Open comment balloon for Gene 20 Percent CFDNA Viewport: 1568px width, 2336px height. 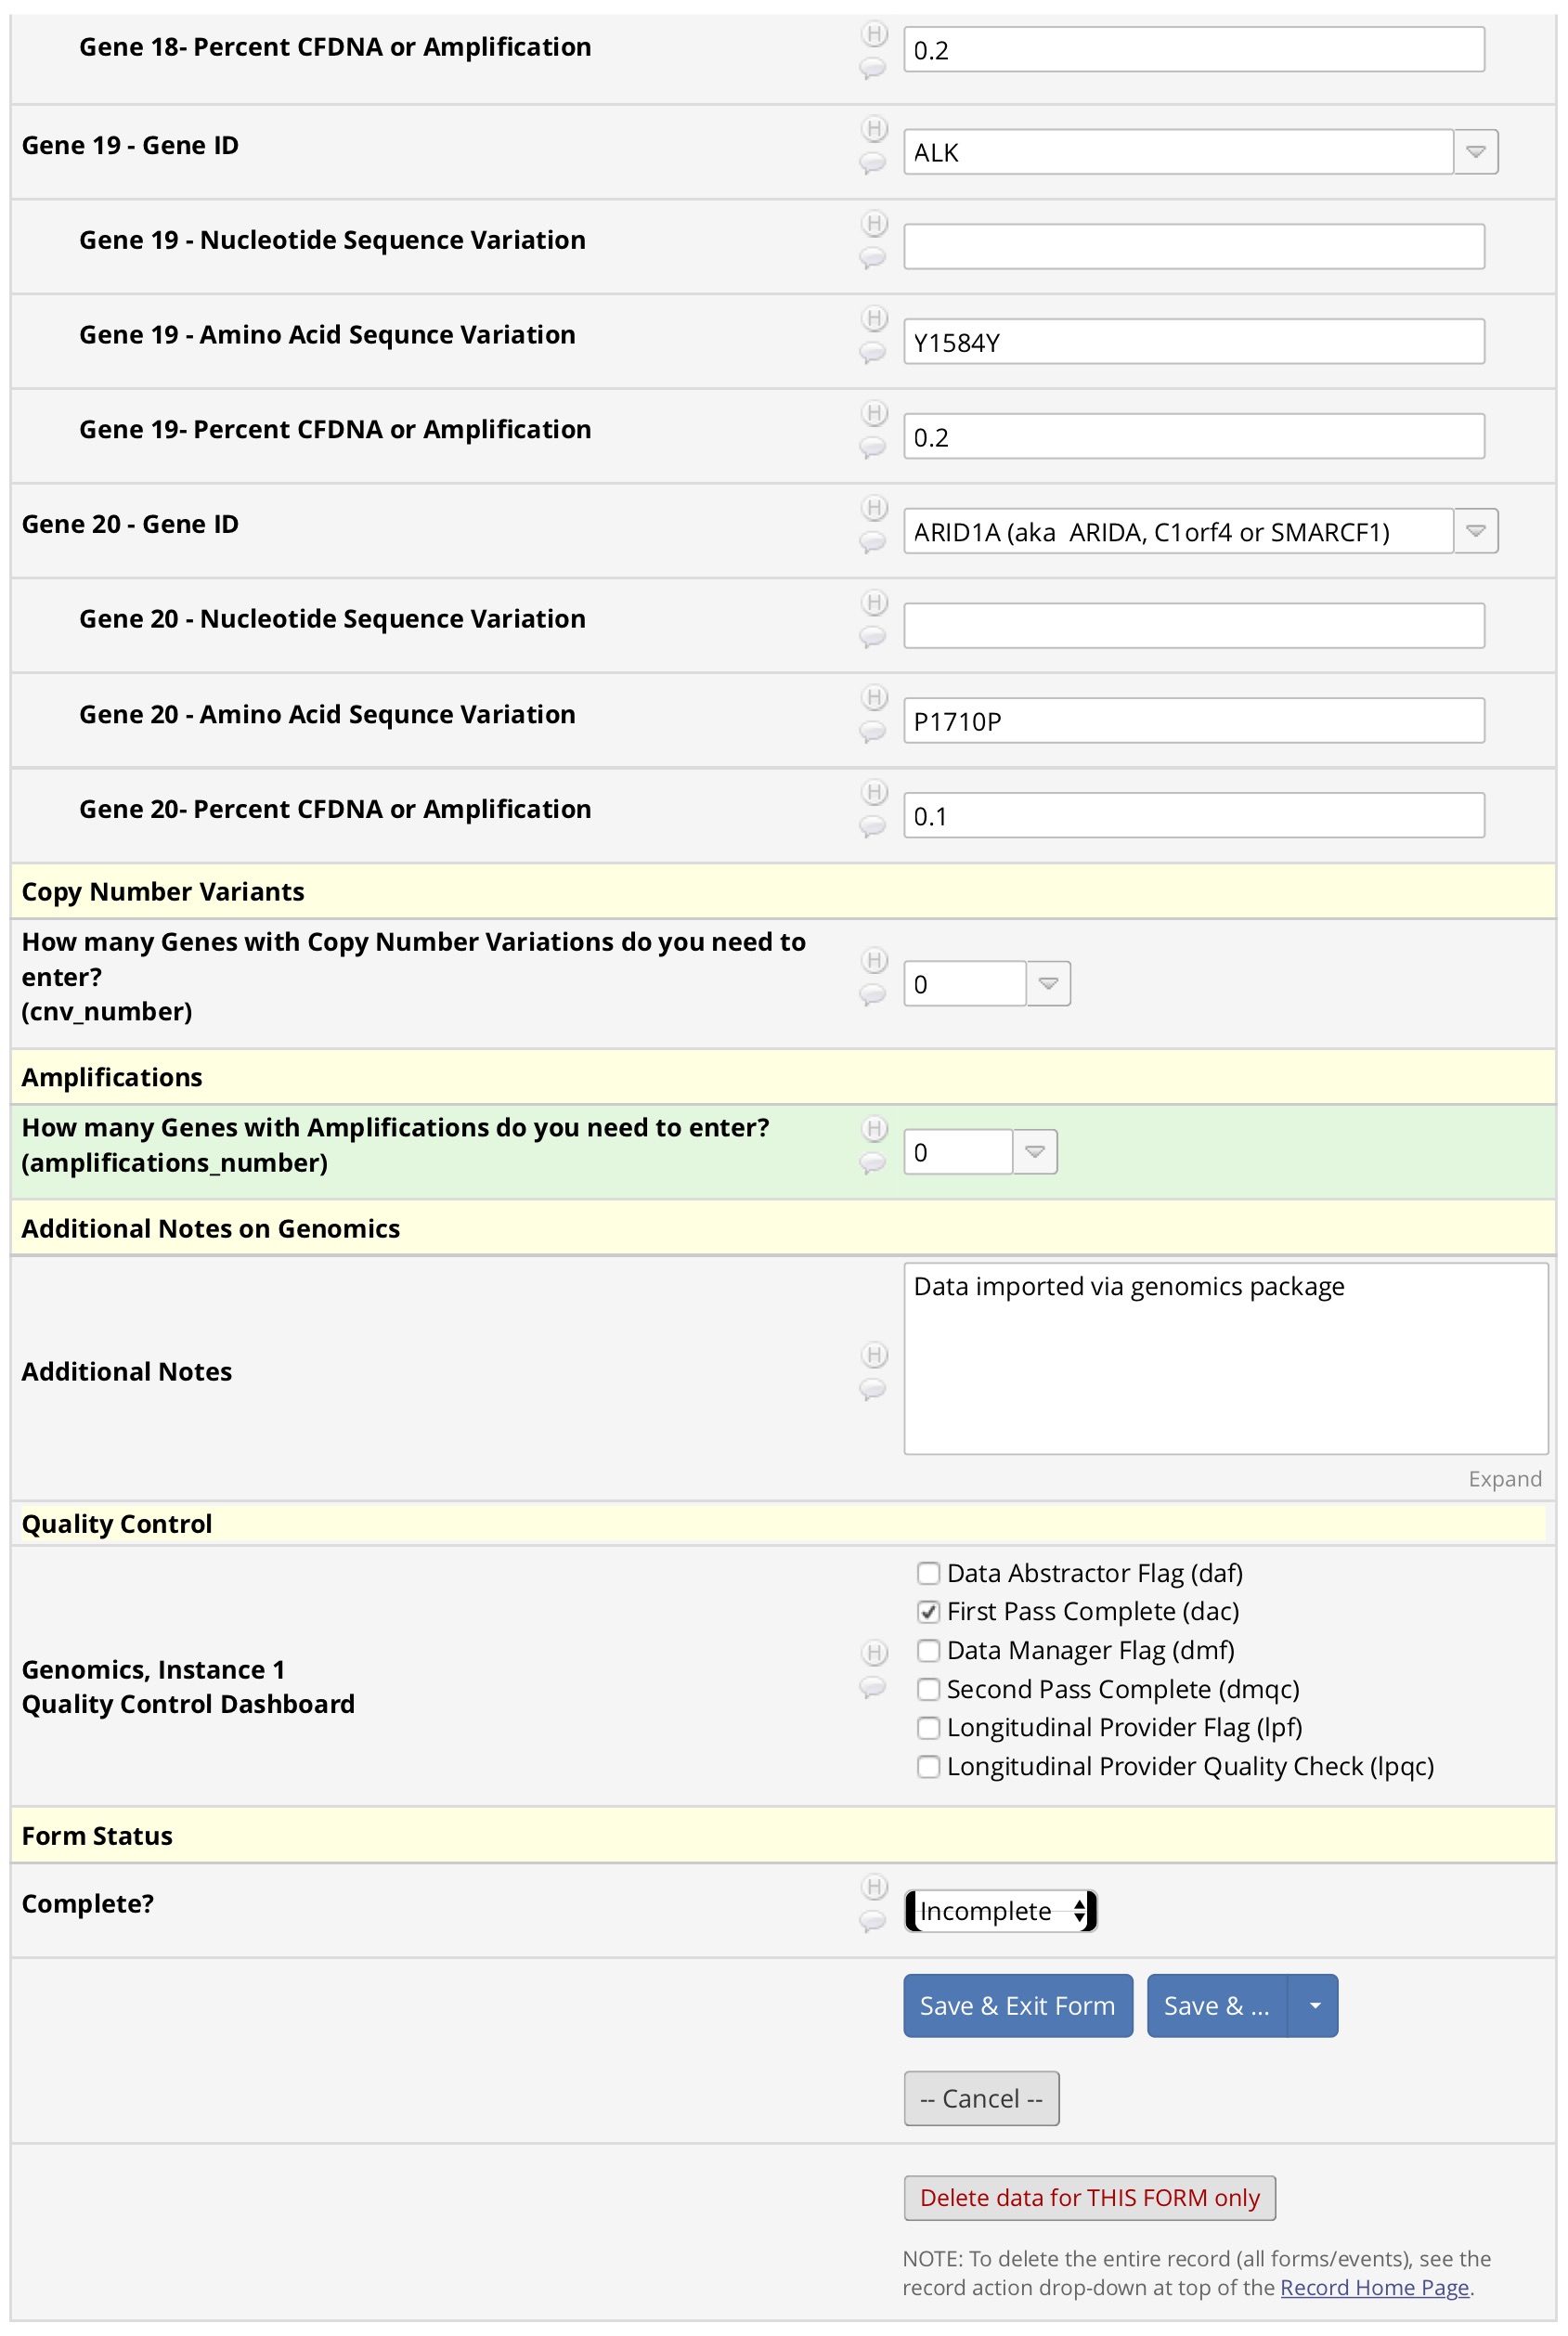point(872,826)
